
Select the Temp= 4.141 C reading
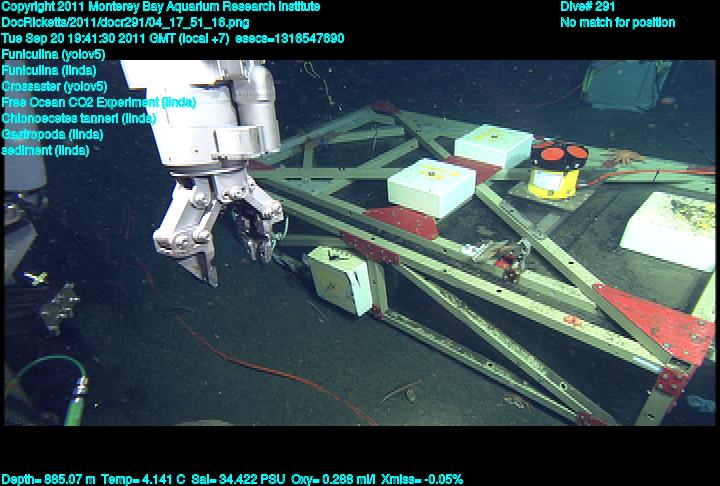[x=143, y=480]
